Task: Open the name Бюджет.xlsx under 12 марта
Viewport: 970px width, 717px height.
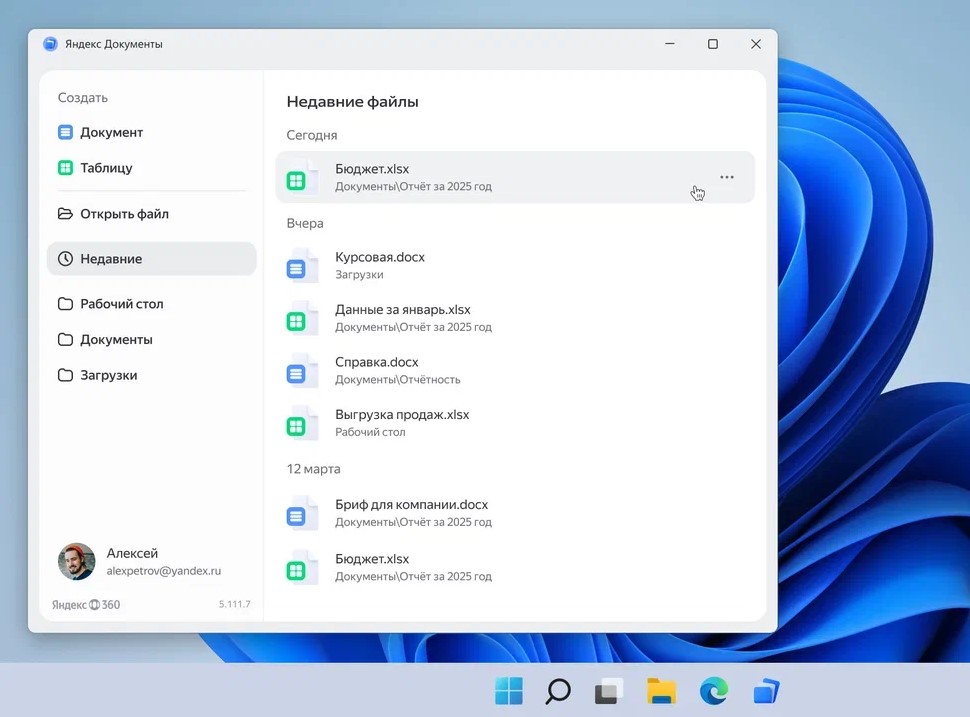Action: 372,559
